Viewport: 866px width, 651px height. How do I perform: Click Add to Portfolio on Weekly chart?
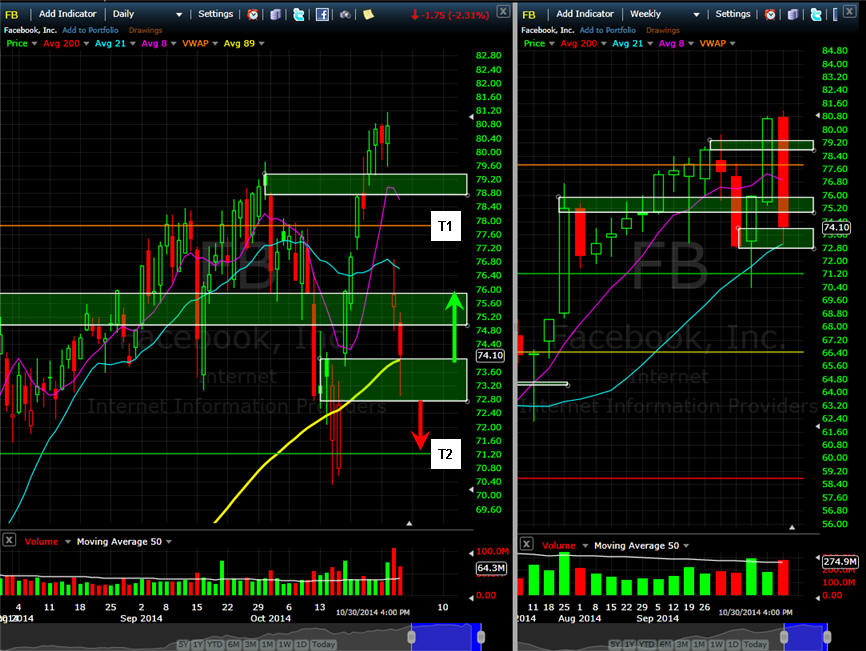tap(608, 30)
